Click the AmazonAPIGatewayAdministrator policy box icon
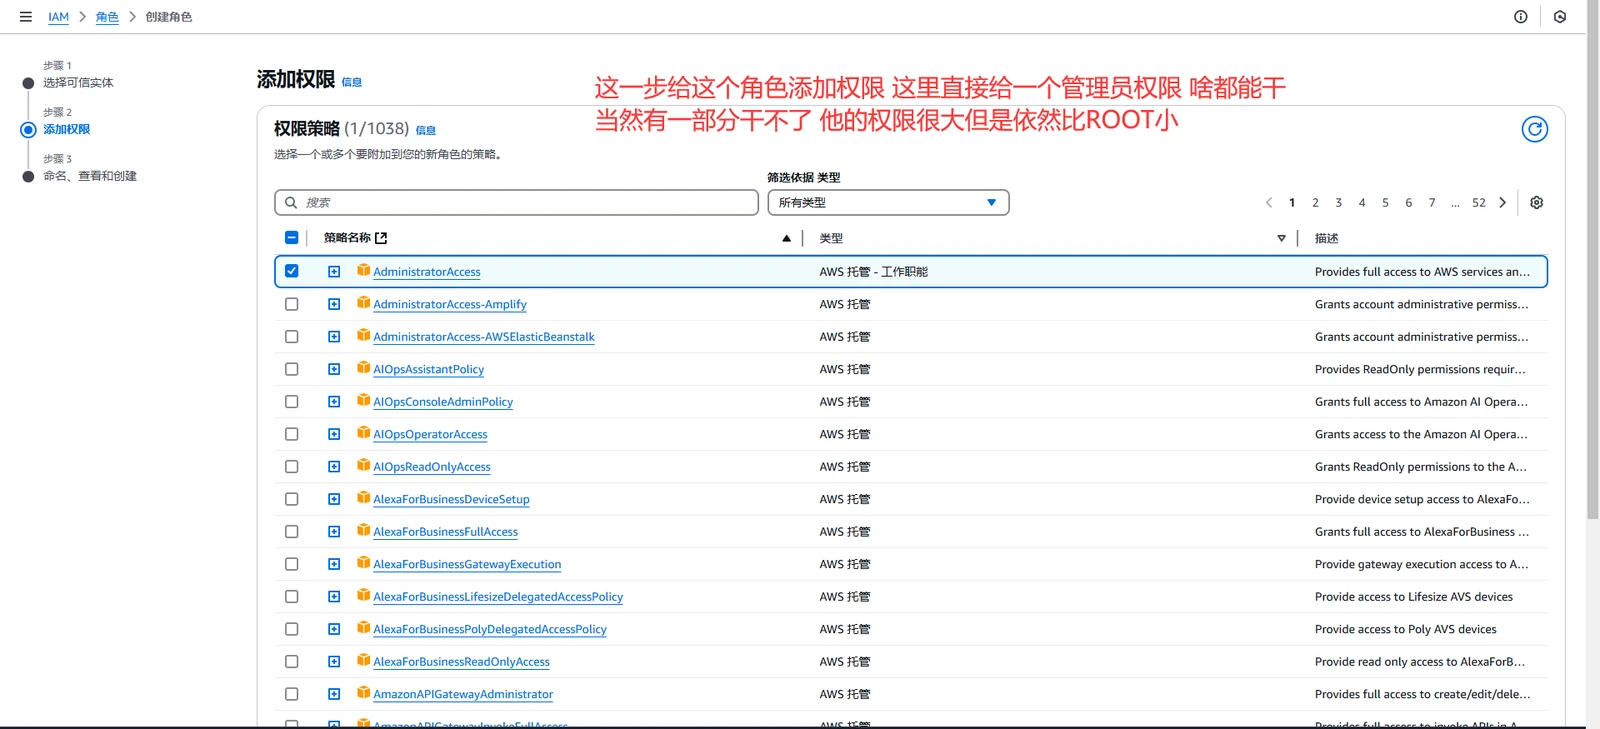1600x729 pixels. tap(364, 694)
